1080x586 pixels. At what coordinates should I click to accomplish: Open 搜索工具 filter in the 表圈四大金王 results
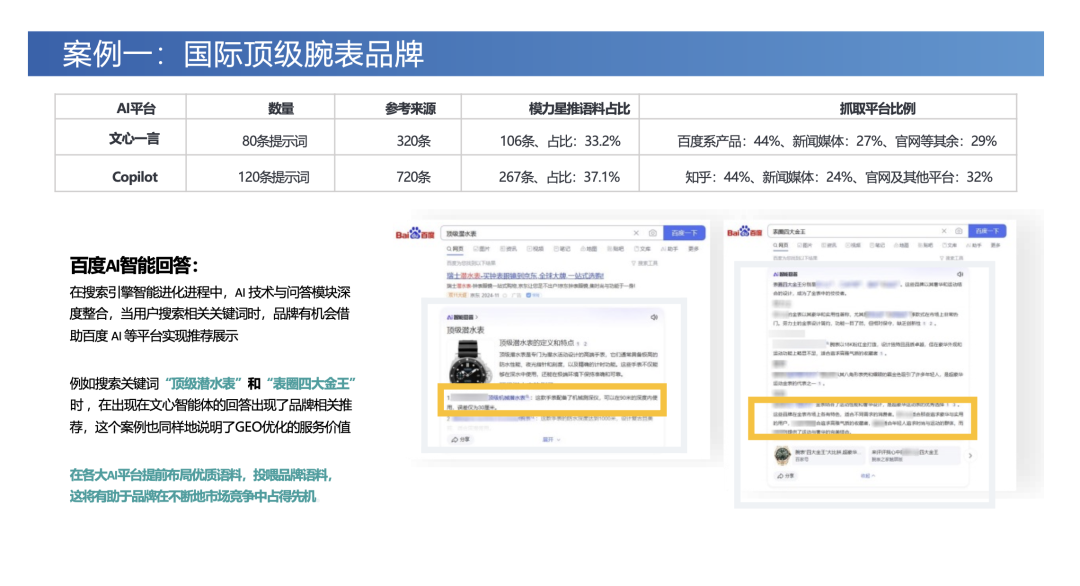coord(952,258)
